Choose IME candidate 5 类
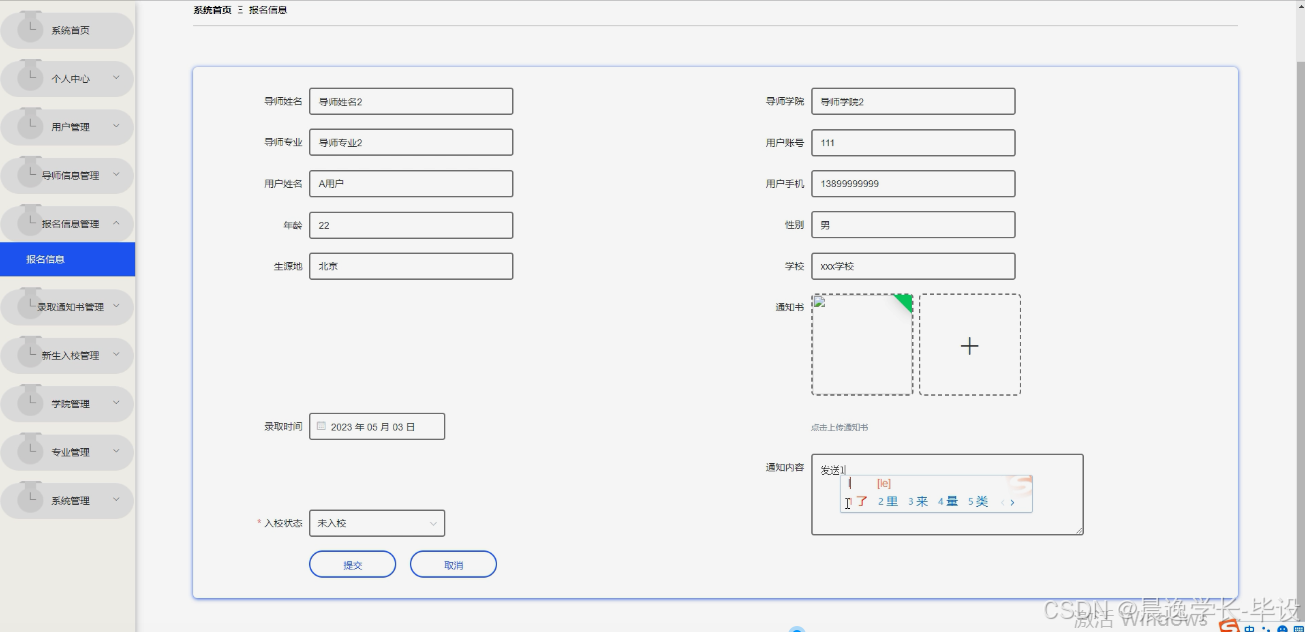1305x632 pixels. click(x=978, y=502)
